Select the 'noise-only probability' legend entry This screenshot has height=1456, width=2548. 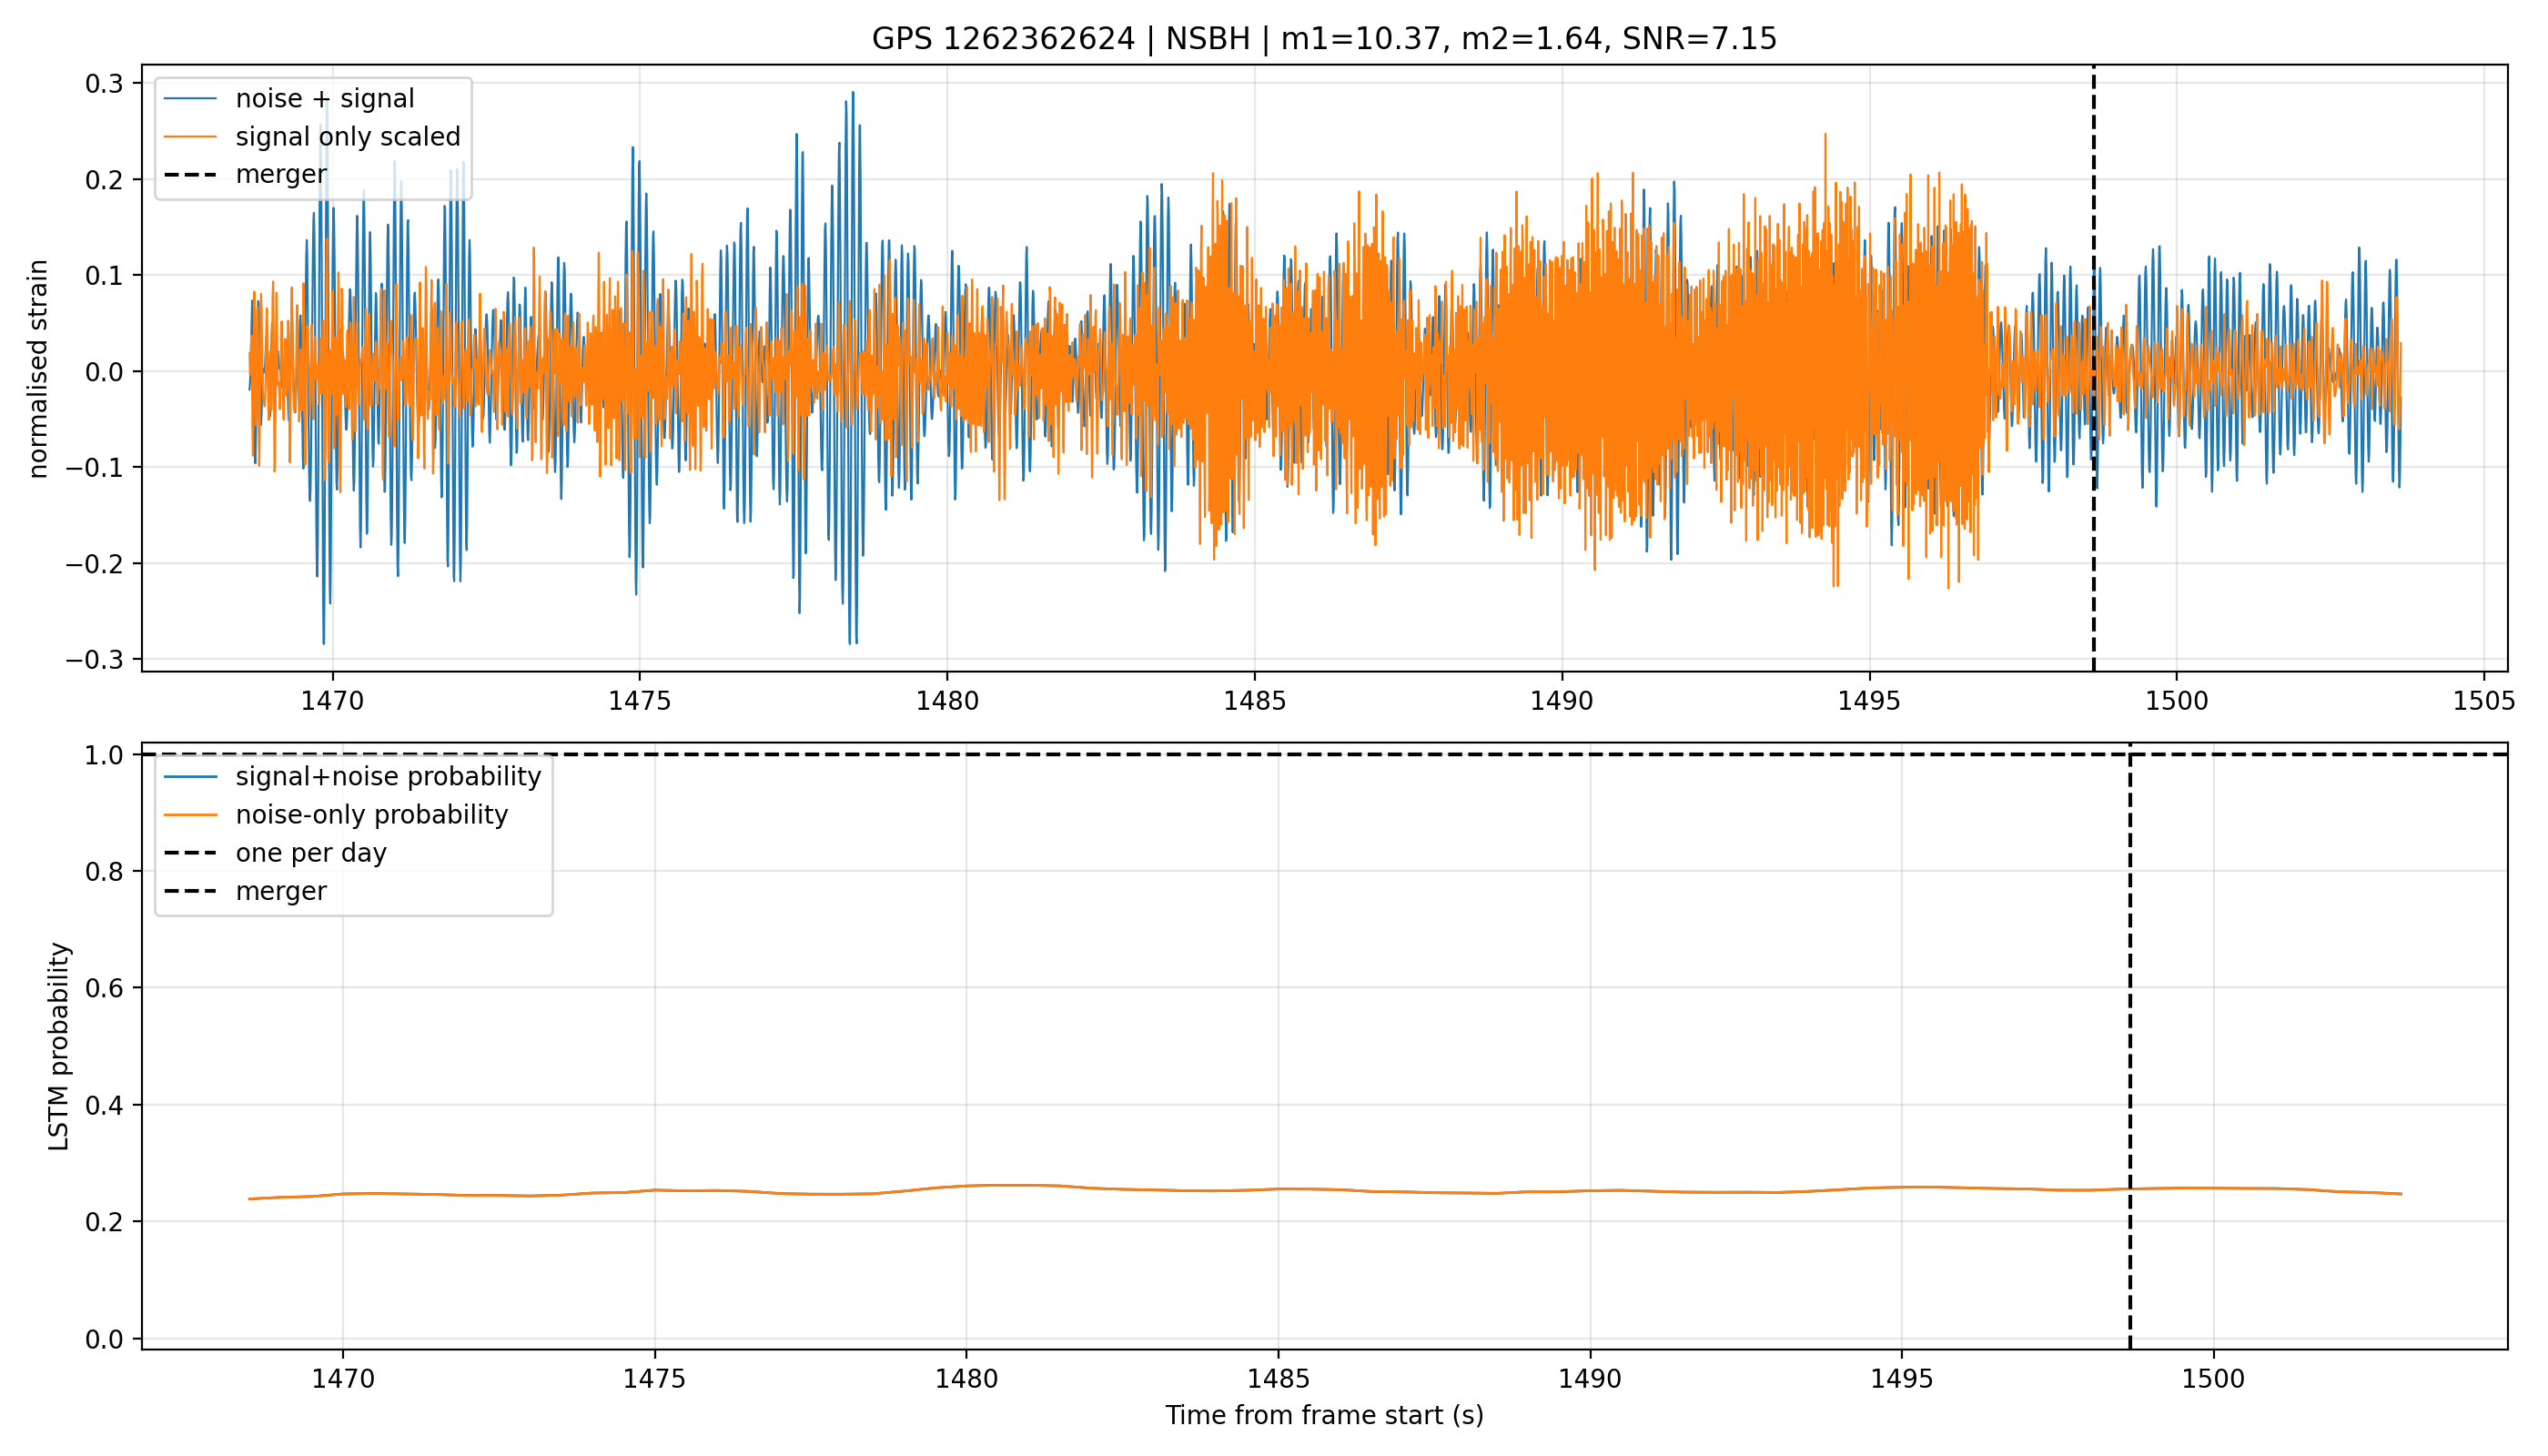pyautogui.click(x=337, y=815)
